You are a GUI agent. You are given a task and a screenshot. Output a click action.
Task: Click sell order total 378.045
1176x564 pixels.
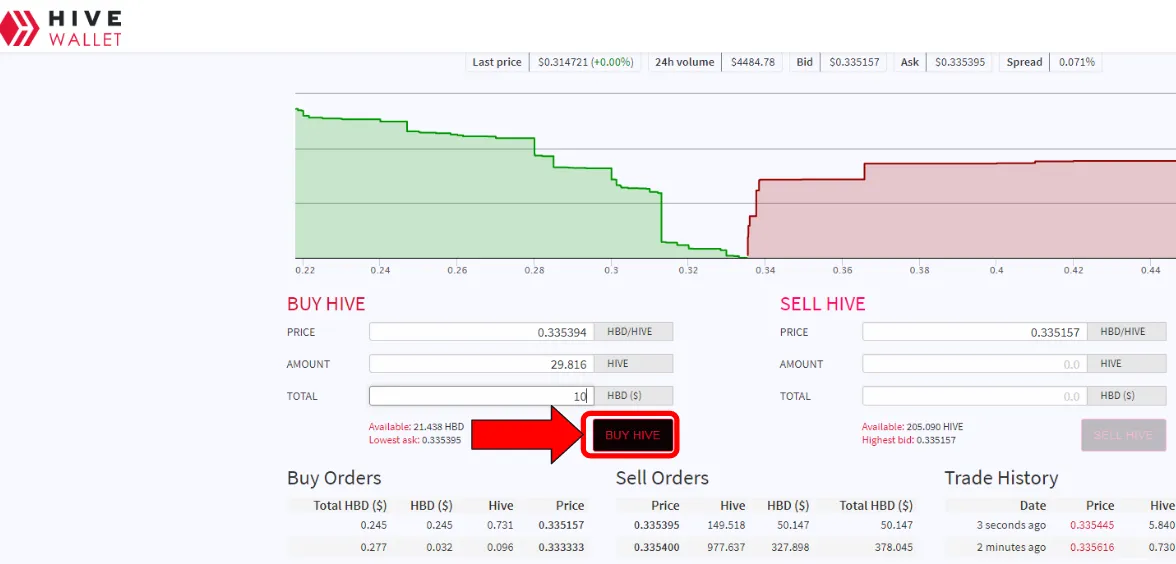pyautogui.click(x=893, y=548)
